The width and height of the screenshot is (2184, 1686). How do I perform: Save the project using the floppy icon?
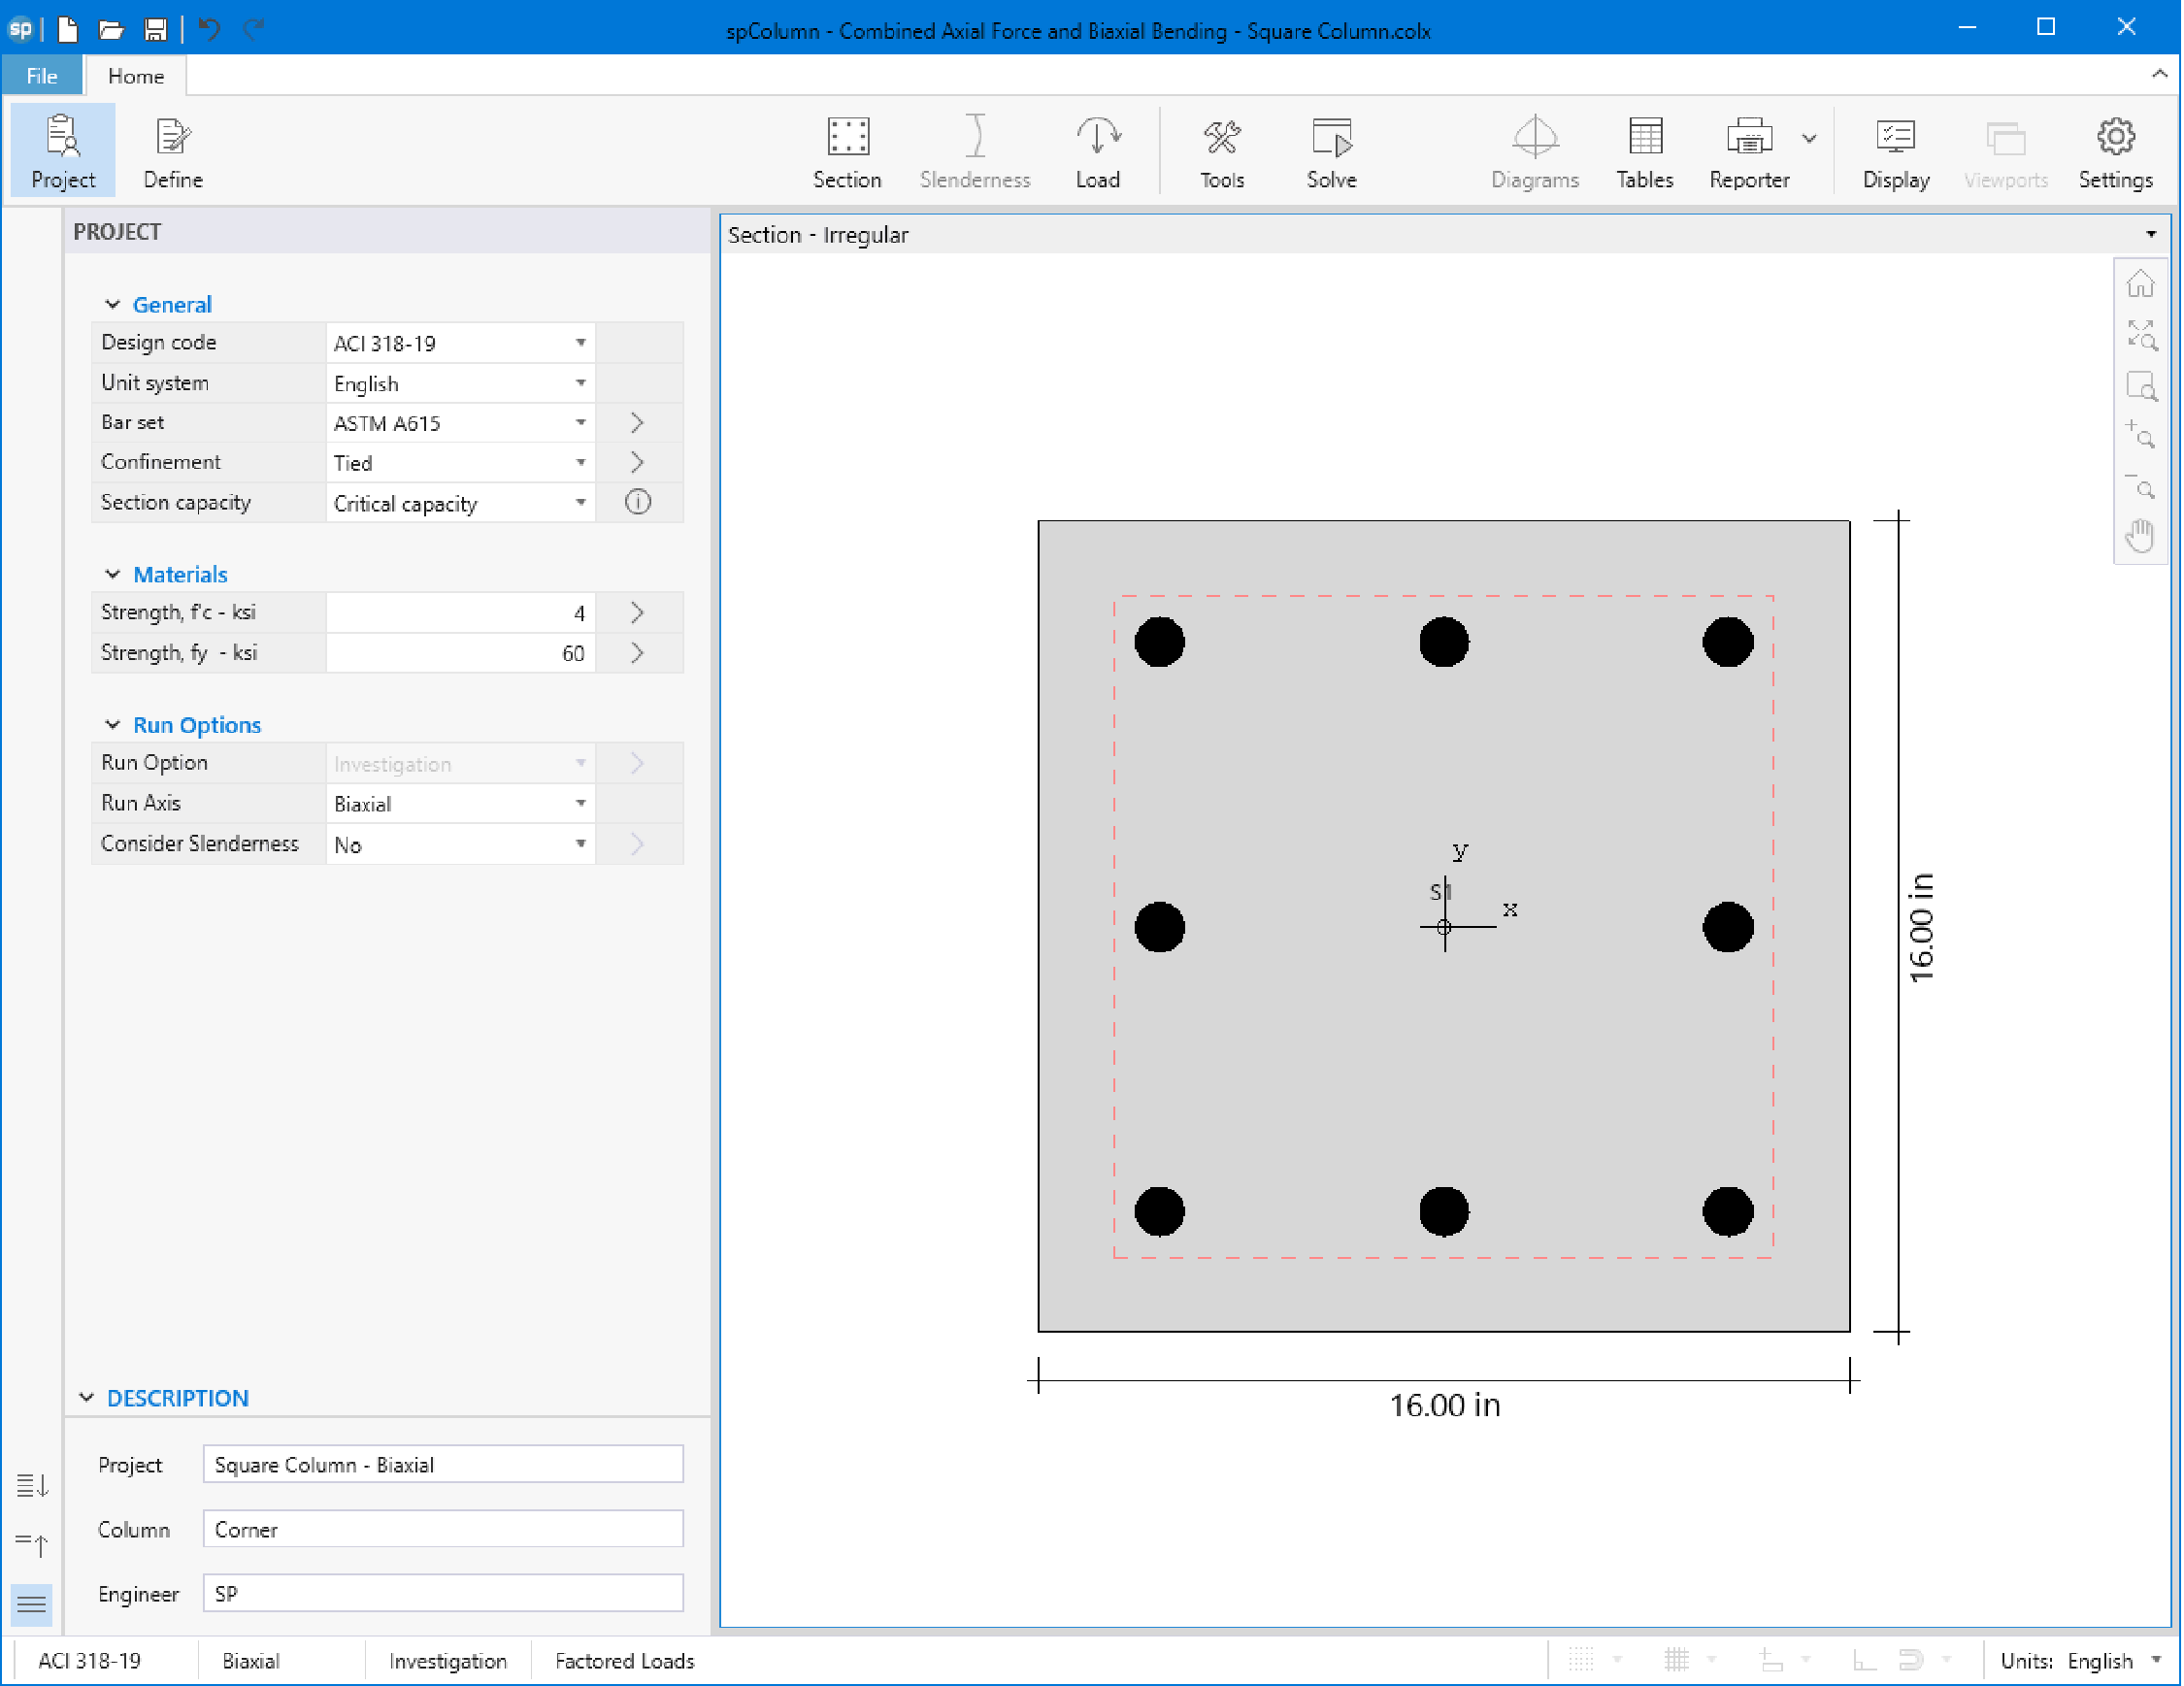[x=155, y=29]
